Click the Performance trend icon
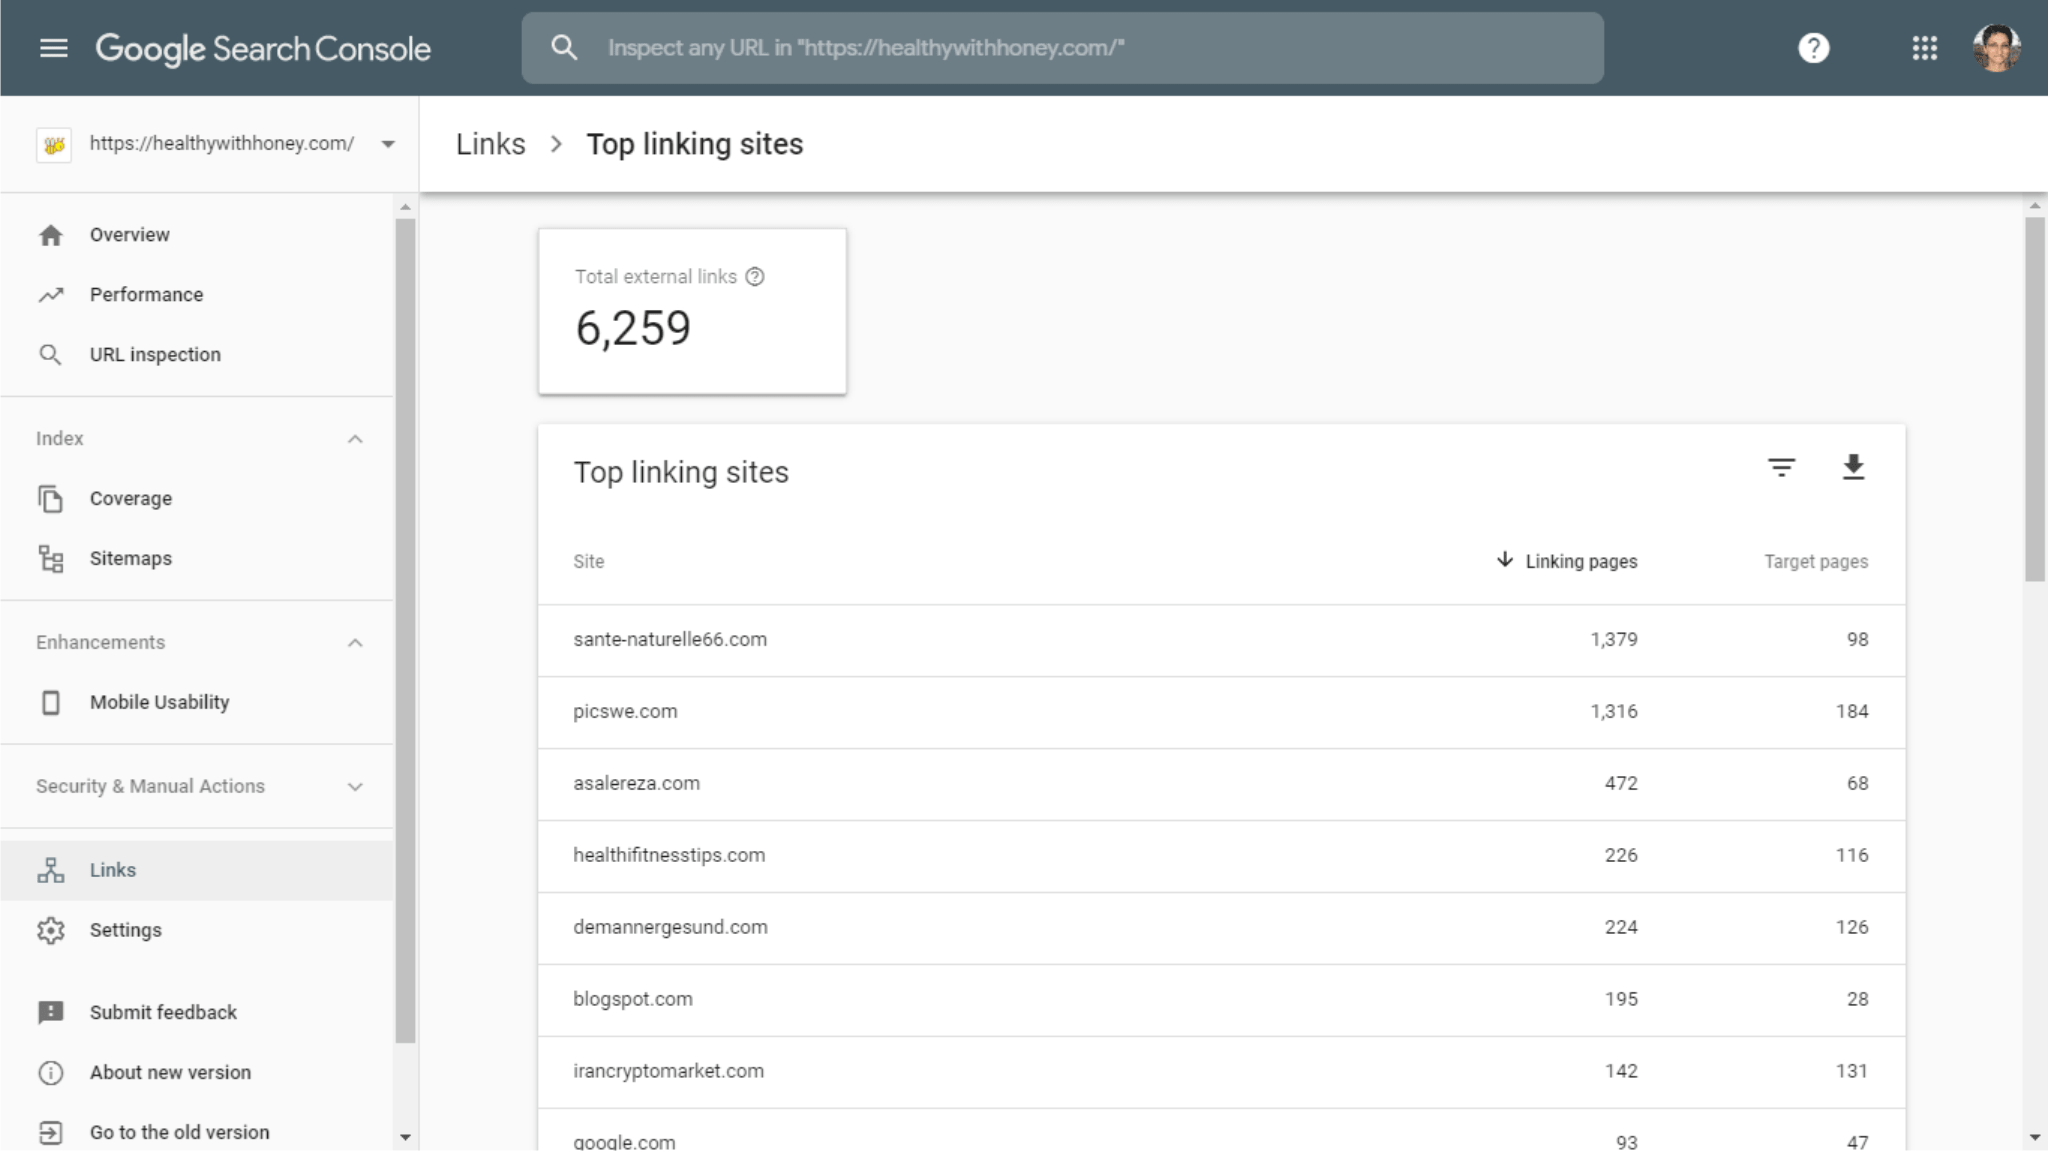The image size is (2048, 1151). 51,295
